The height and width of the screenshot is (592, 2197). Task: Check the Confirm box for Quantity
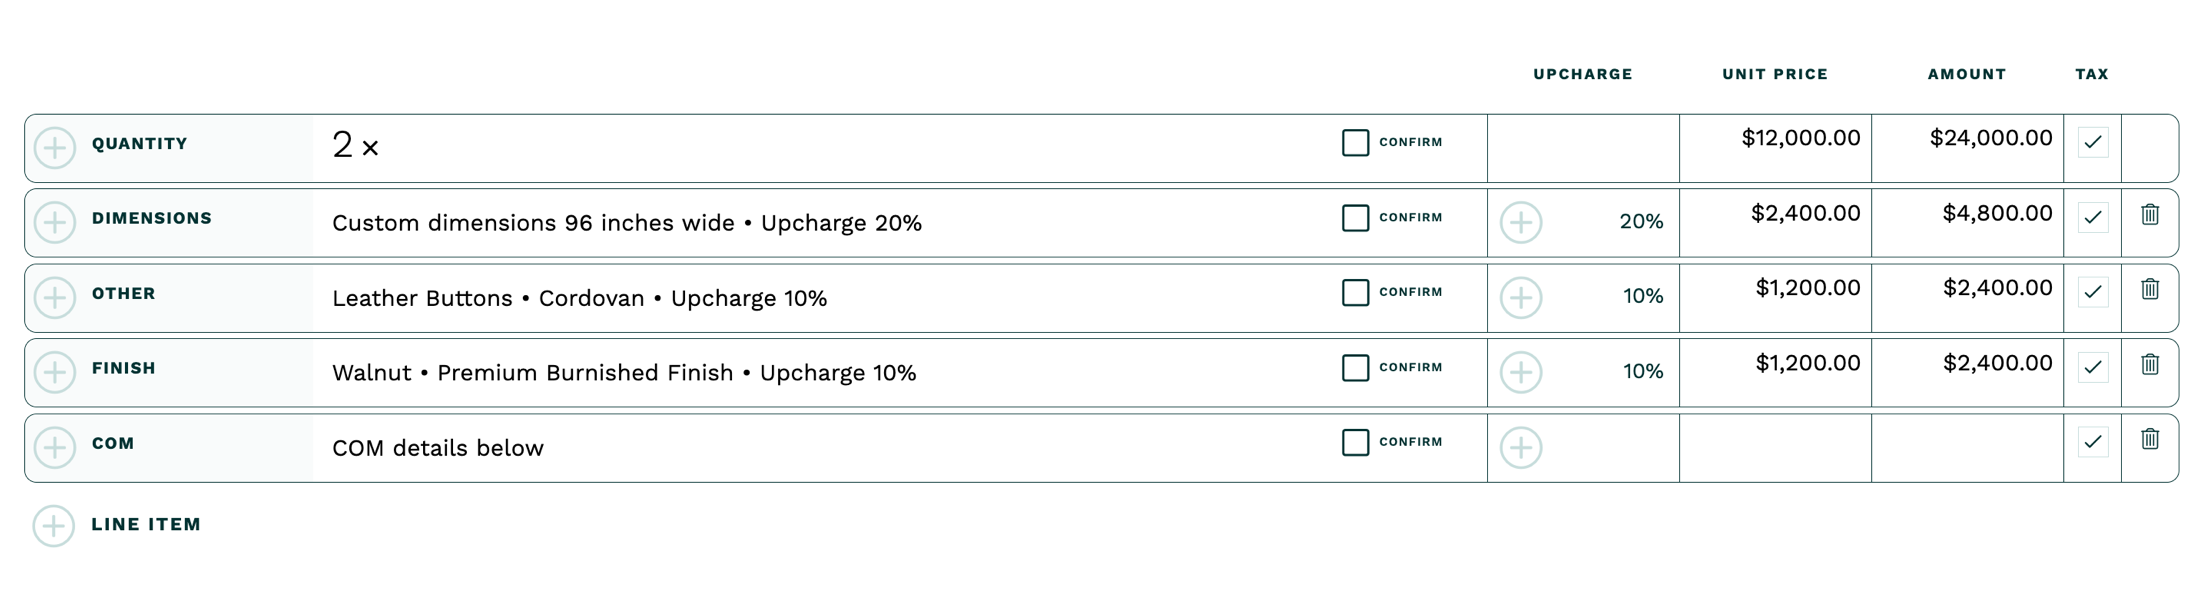pyautogui.click(x=1355, y=143)
